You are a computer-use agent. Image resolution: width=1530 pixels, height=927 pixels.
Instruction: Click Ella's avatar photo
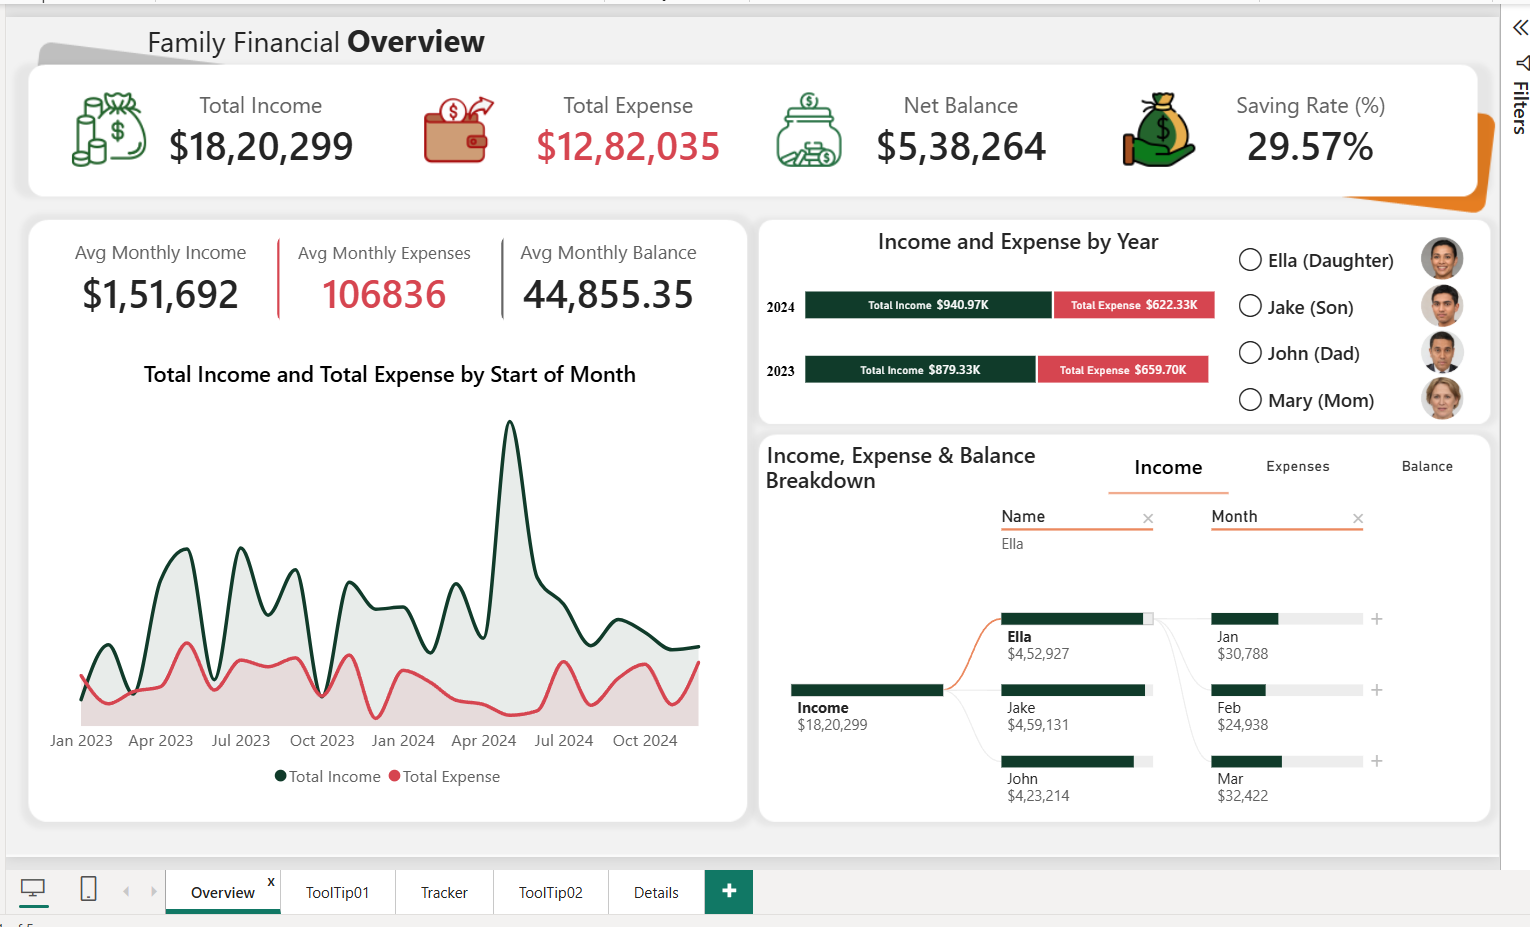pos(1442,259)
